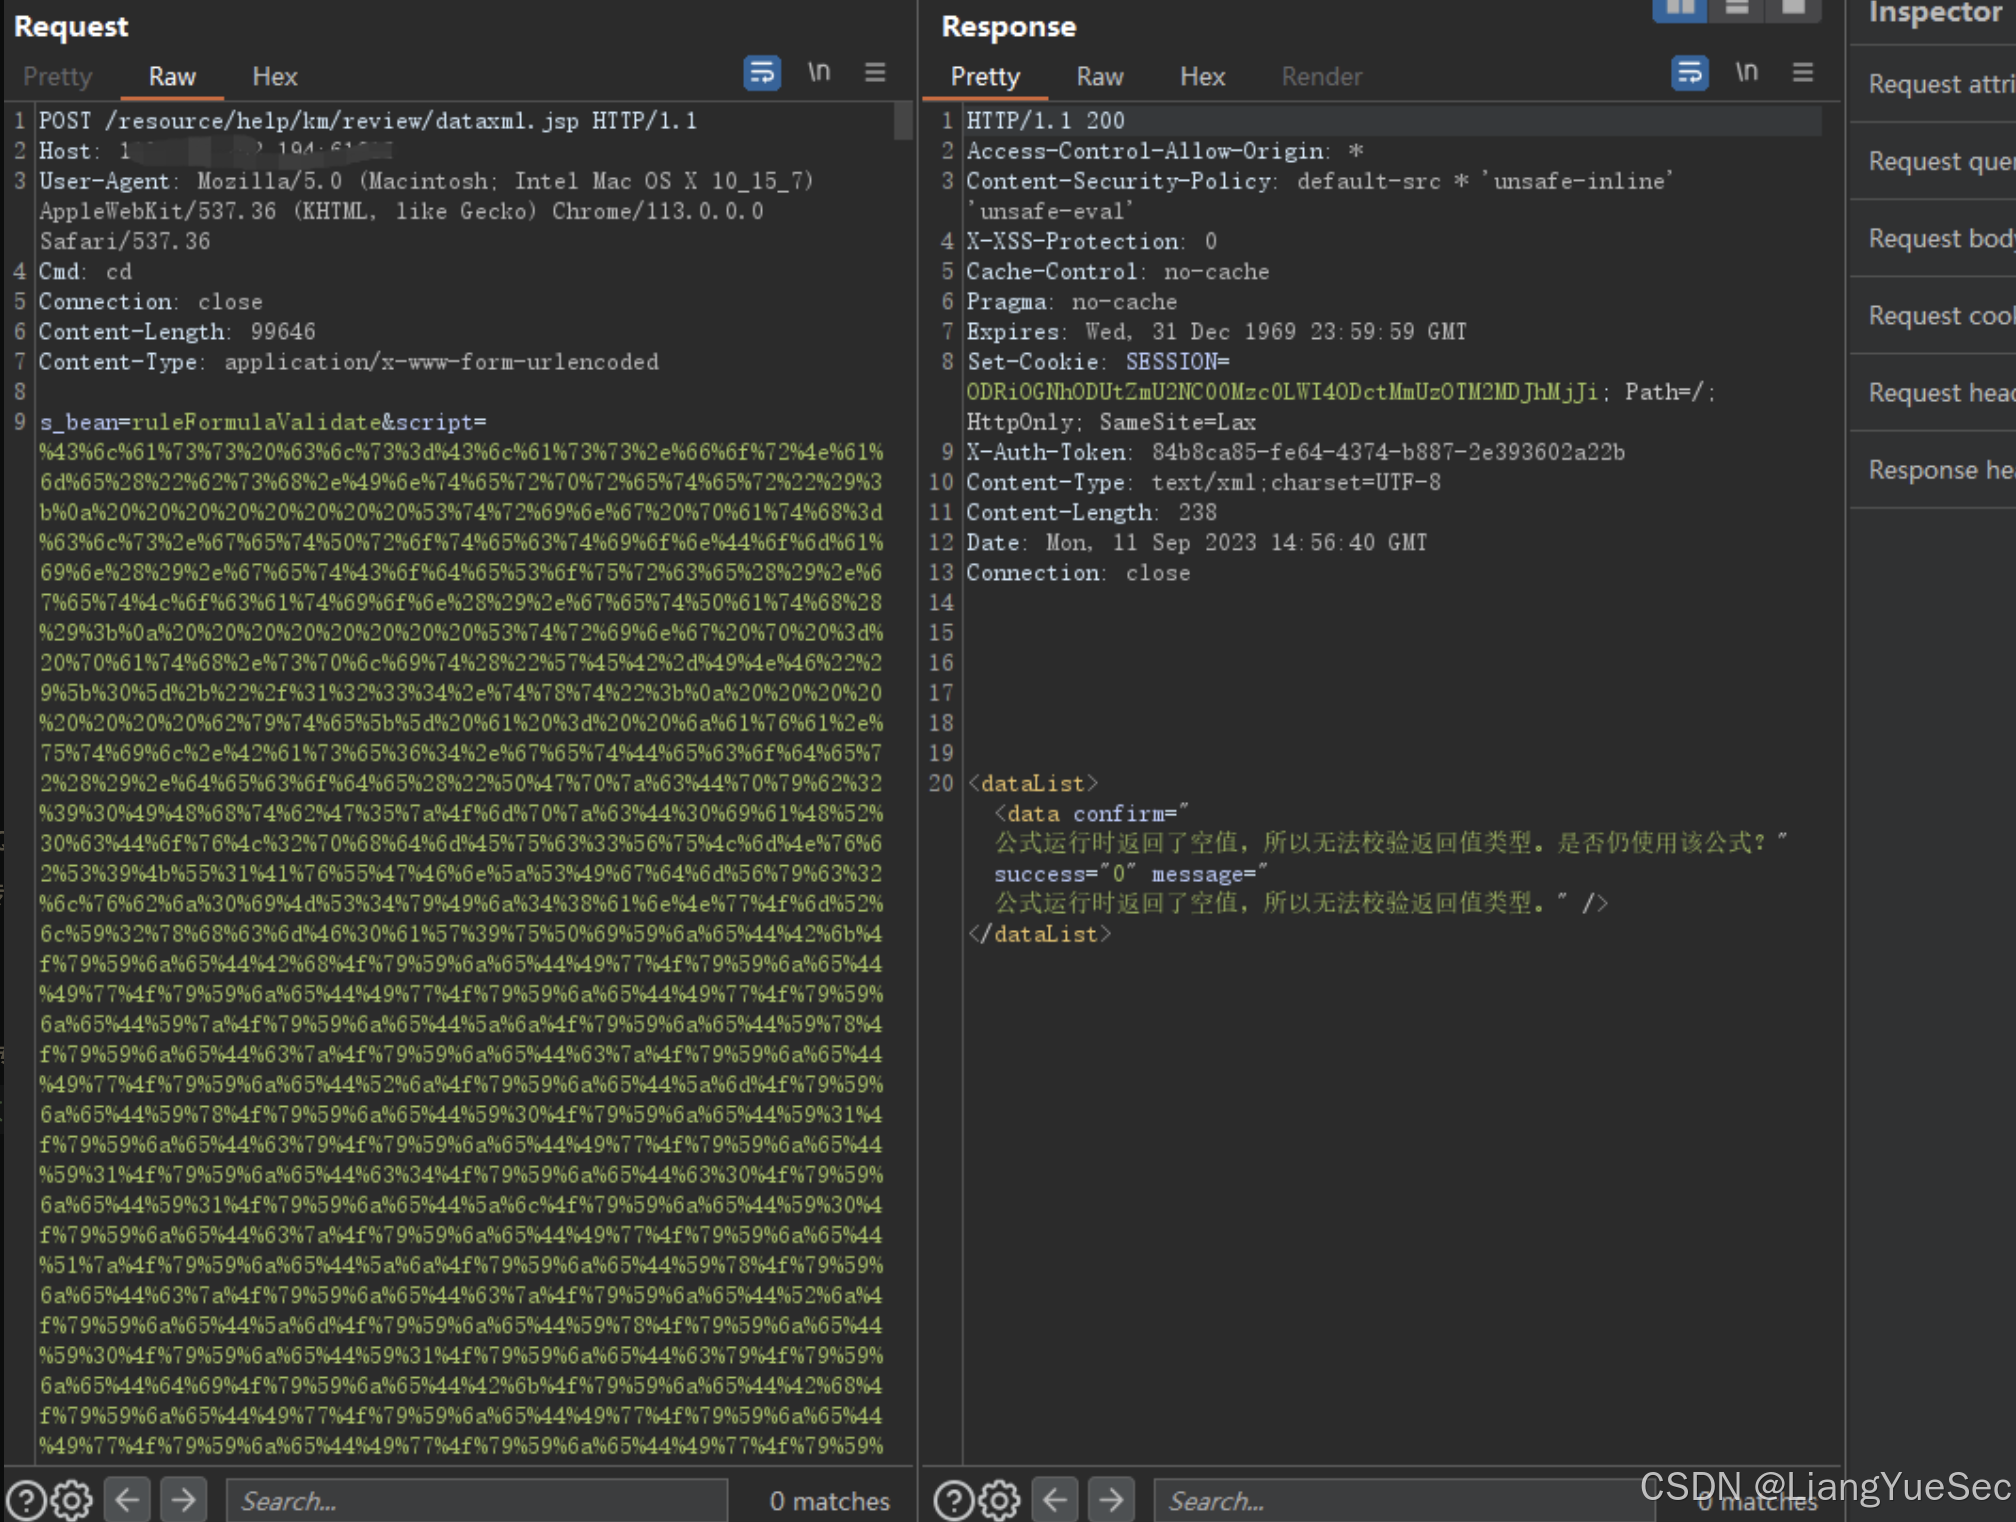Image resolution: width=2016 pixels, height=1522 pixels.
Task: Go to previous match in Request search
Action: point(128,1500)
